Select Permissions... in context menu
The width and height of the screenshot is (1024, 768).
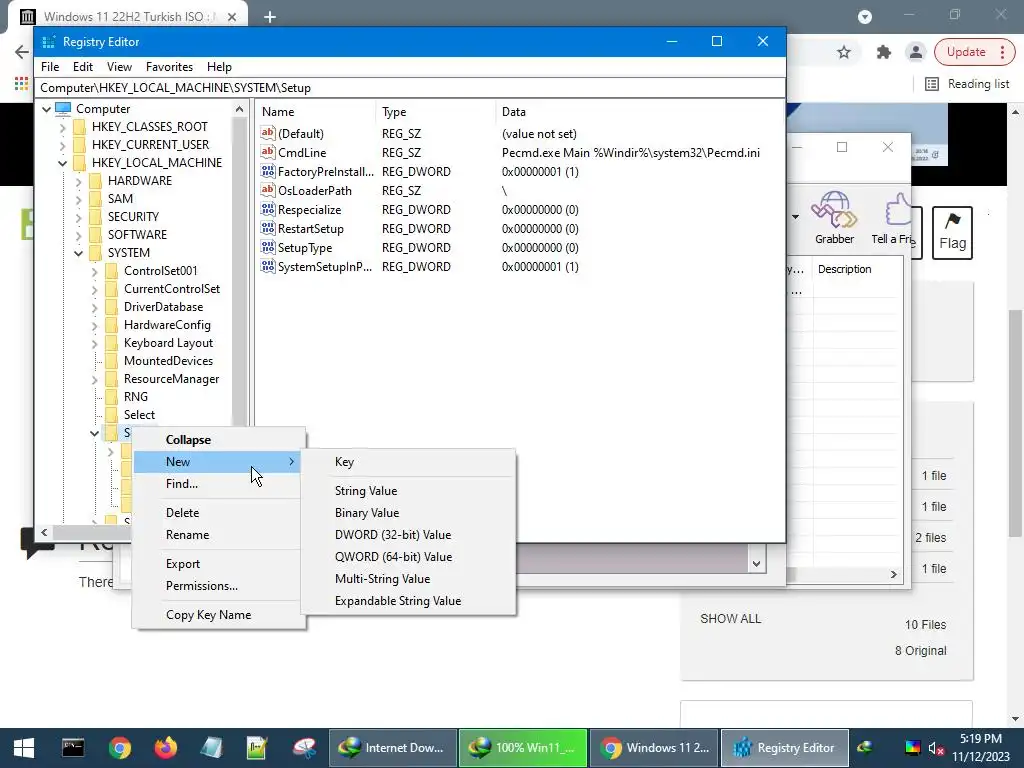[x=219, y=586]
